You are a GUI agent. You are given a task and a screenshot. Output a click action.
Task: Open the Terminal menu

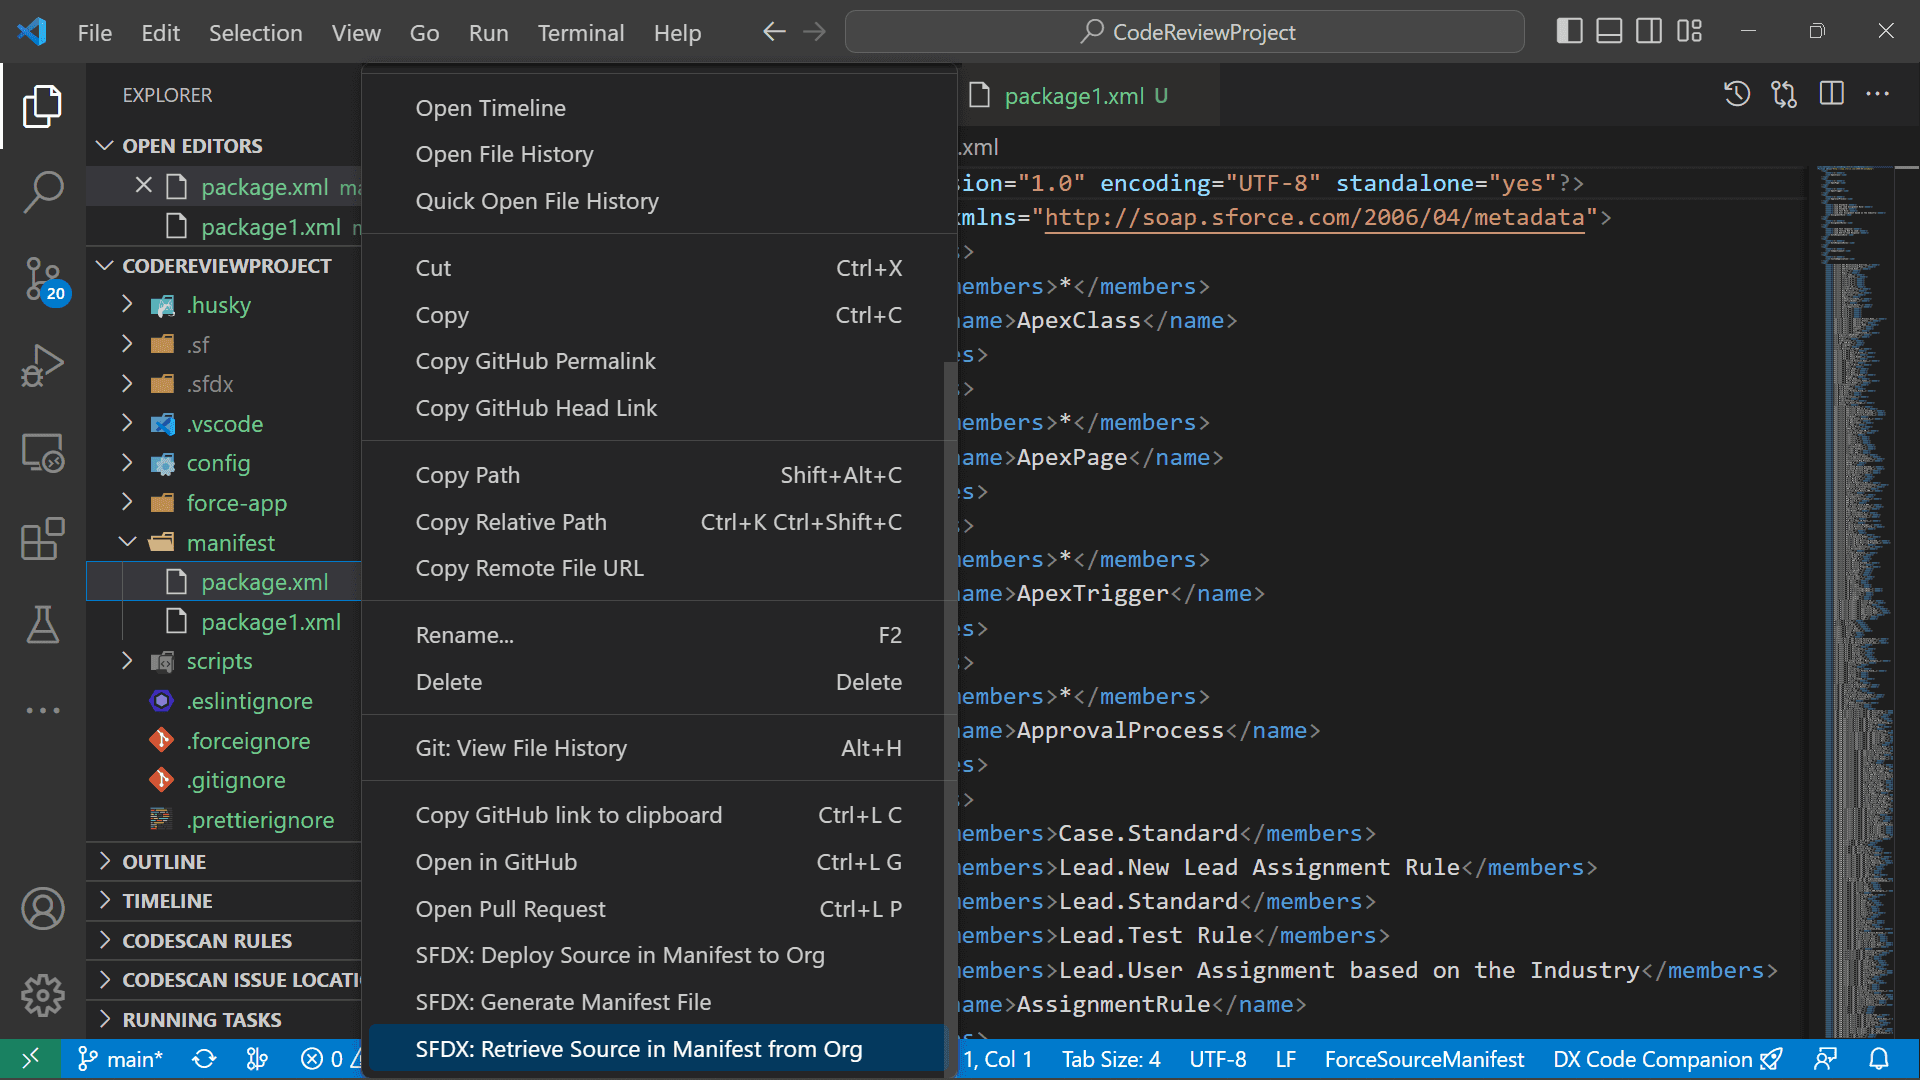tap(581, 33)
